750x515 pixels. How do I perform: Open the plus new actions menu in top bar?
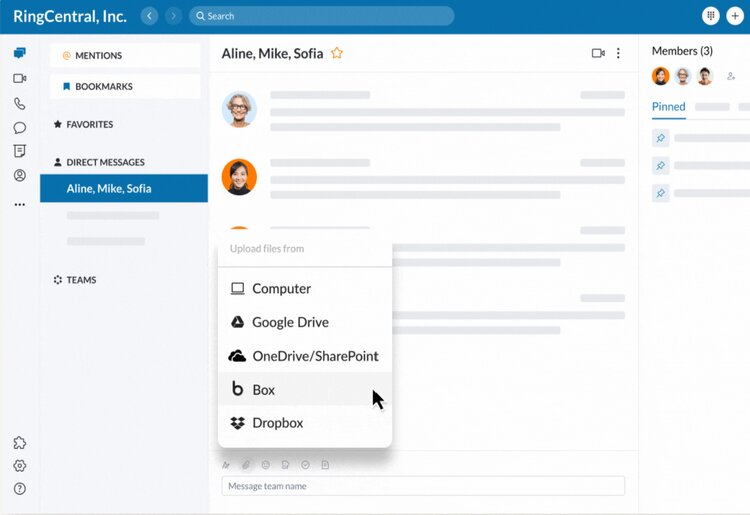click(735, 16)
